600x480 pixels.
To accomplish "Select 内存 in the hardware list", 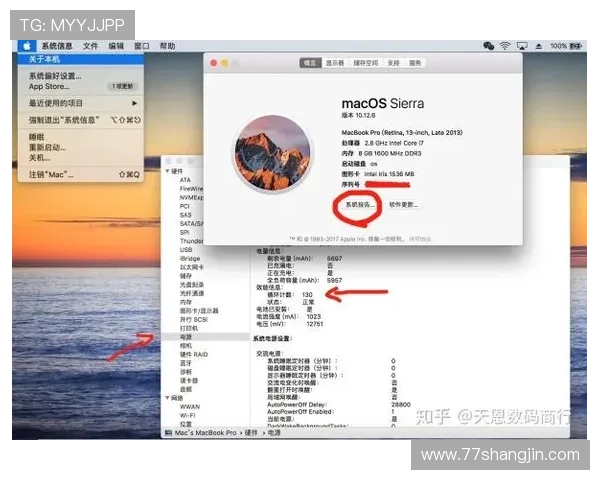I will point(186,302).
